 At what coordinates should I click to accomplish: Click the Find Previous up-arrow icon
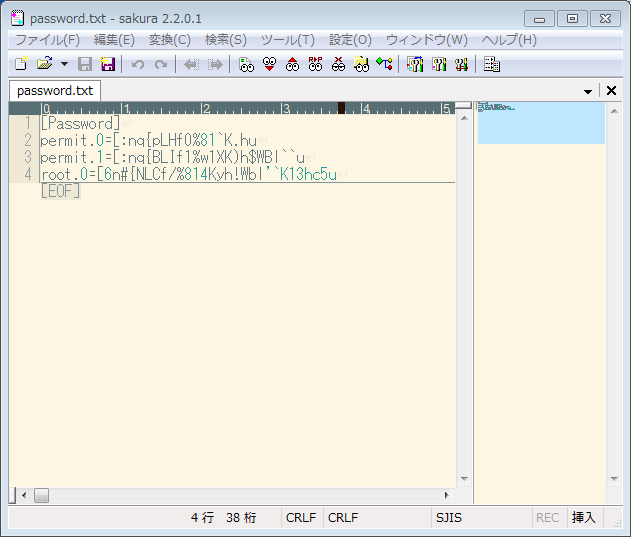click(292, 65)
